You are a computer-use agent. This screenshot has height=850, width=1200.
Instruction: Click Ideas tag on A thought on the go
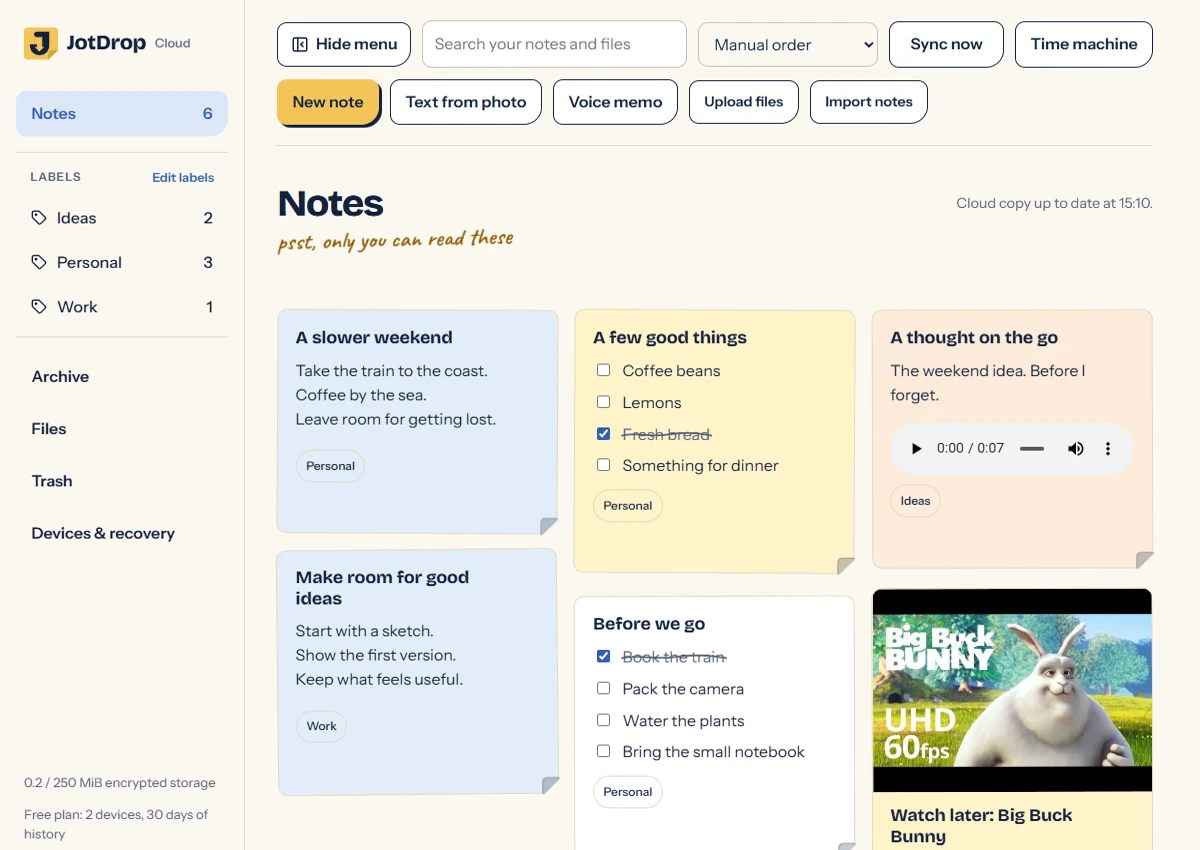pos(915,501)
